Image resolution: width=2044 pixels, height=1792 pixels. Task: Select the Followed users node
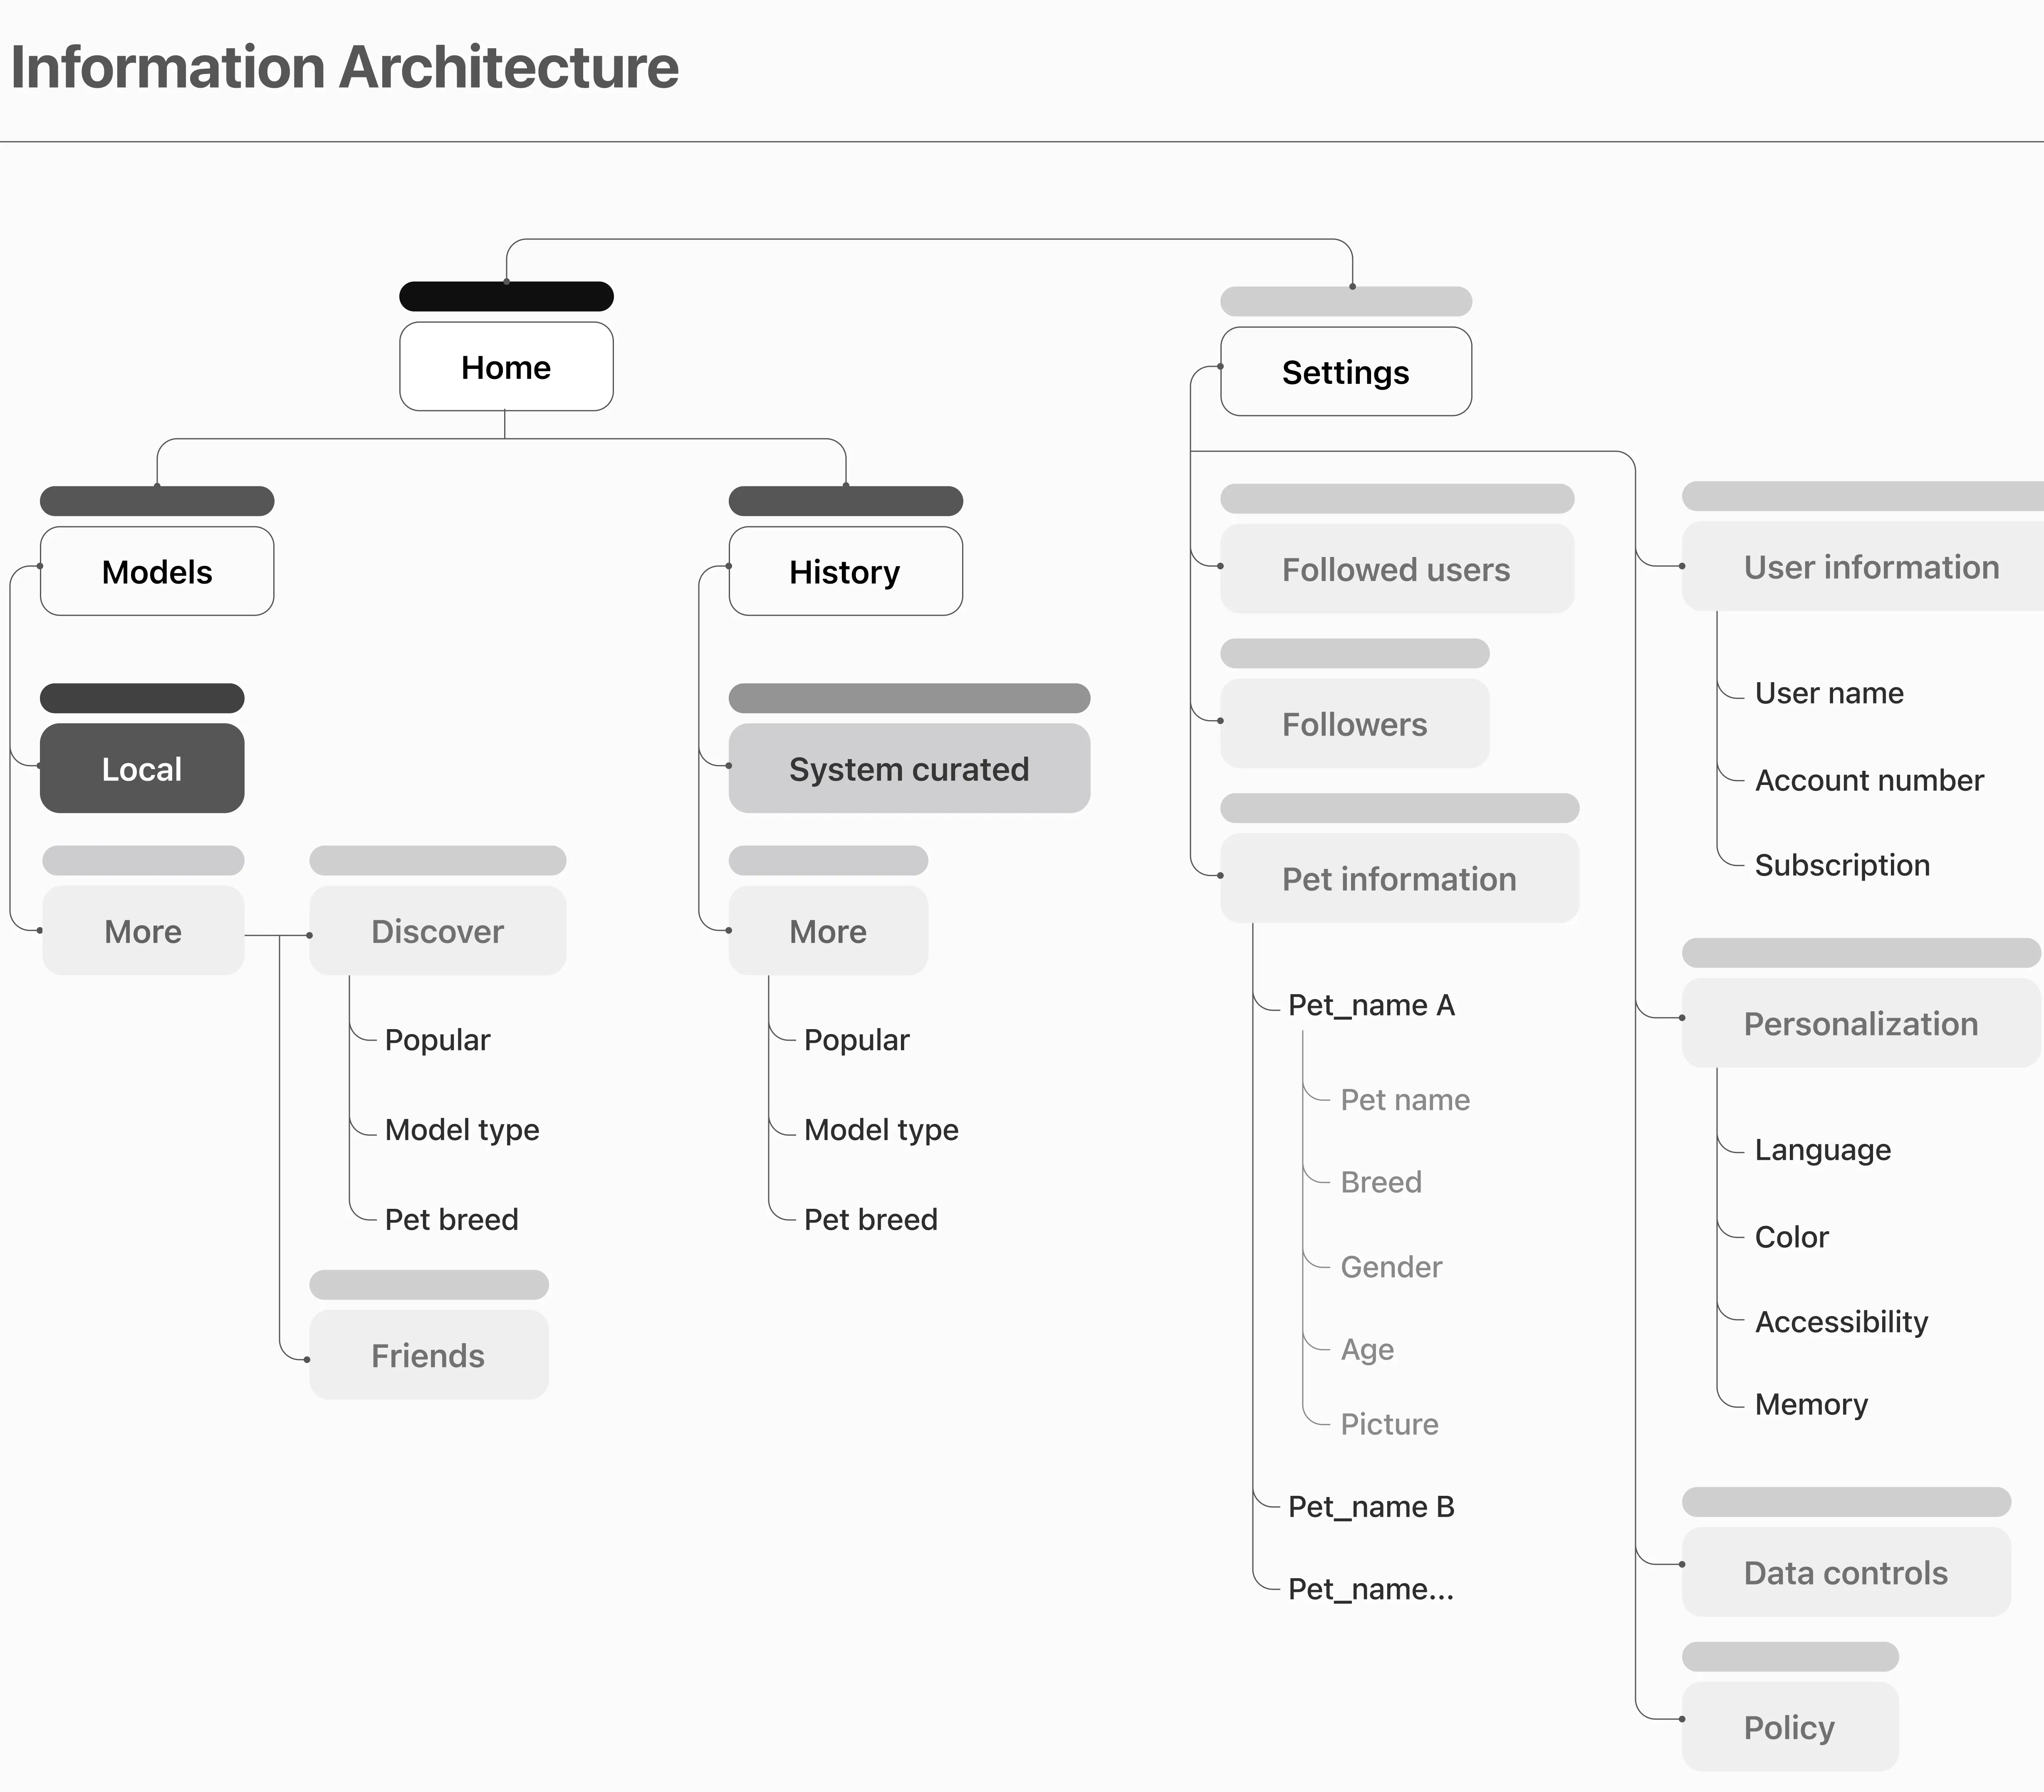pos(1396,569)
